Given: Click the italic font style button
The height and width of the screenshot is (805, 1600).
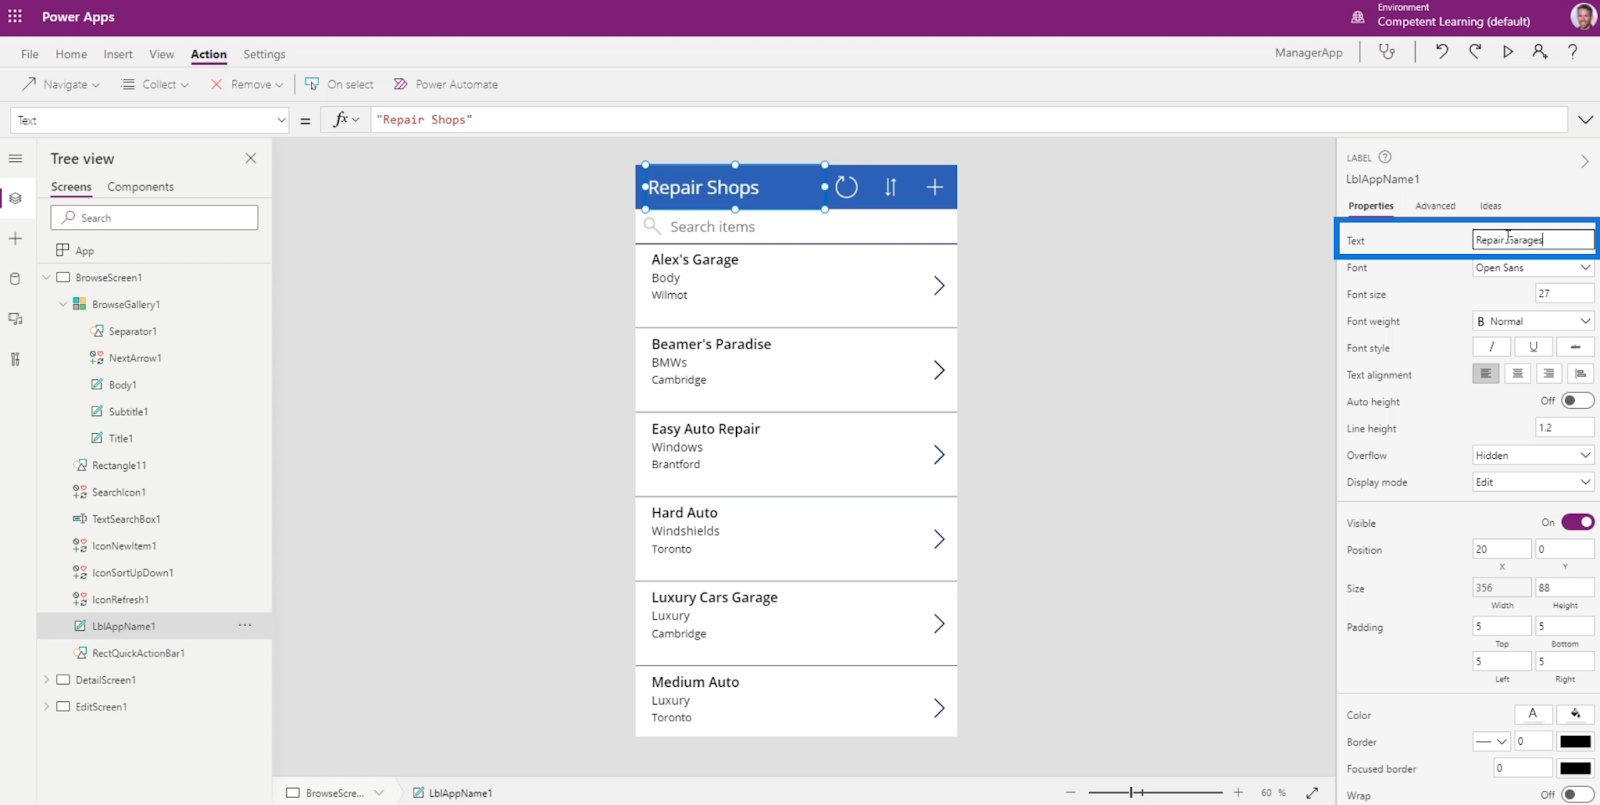Looking at the screenshot, I should click(x=1491, y=347).
